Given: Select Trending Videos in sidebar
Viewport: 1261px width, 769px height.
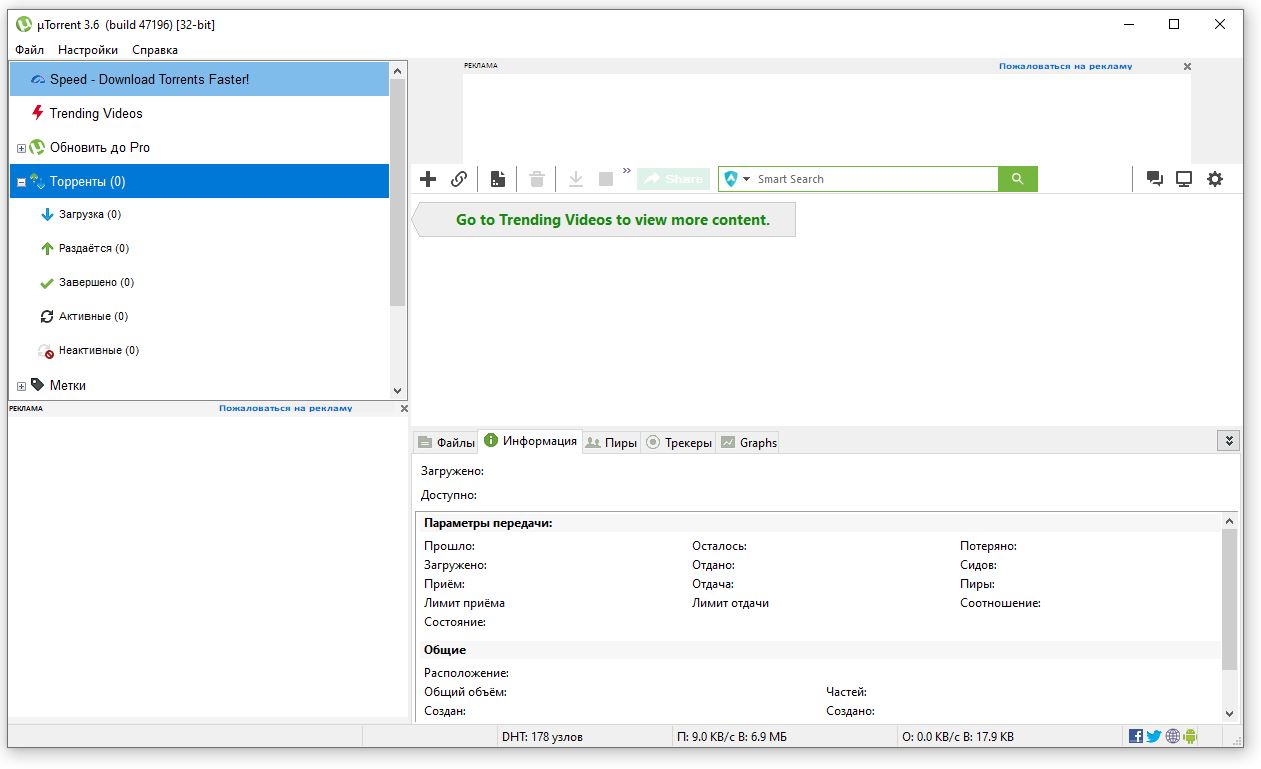Looking at the screenshot, I should click(199, 113).
